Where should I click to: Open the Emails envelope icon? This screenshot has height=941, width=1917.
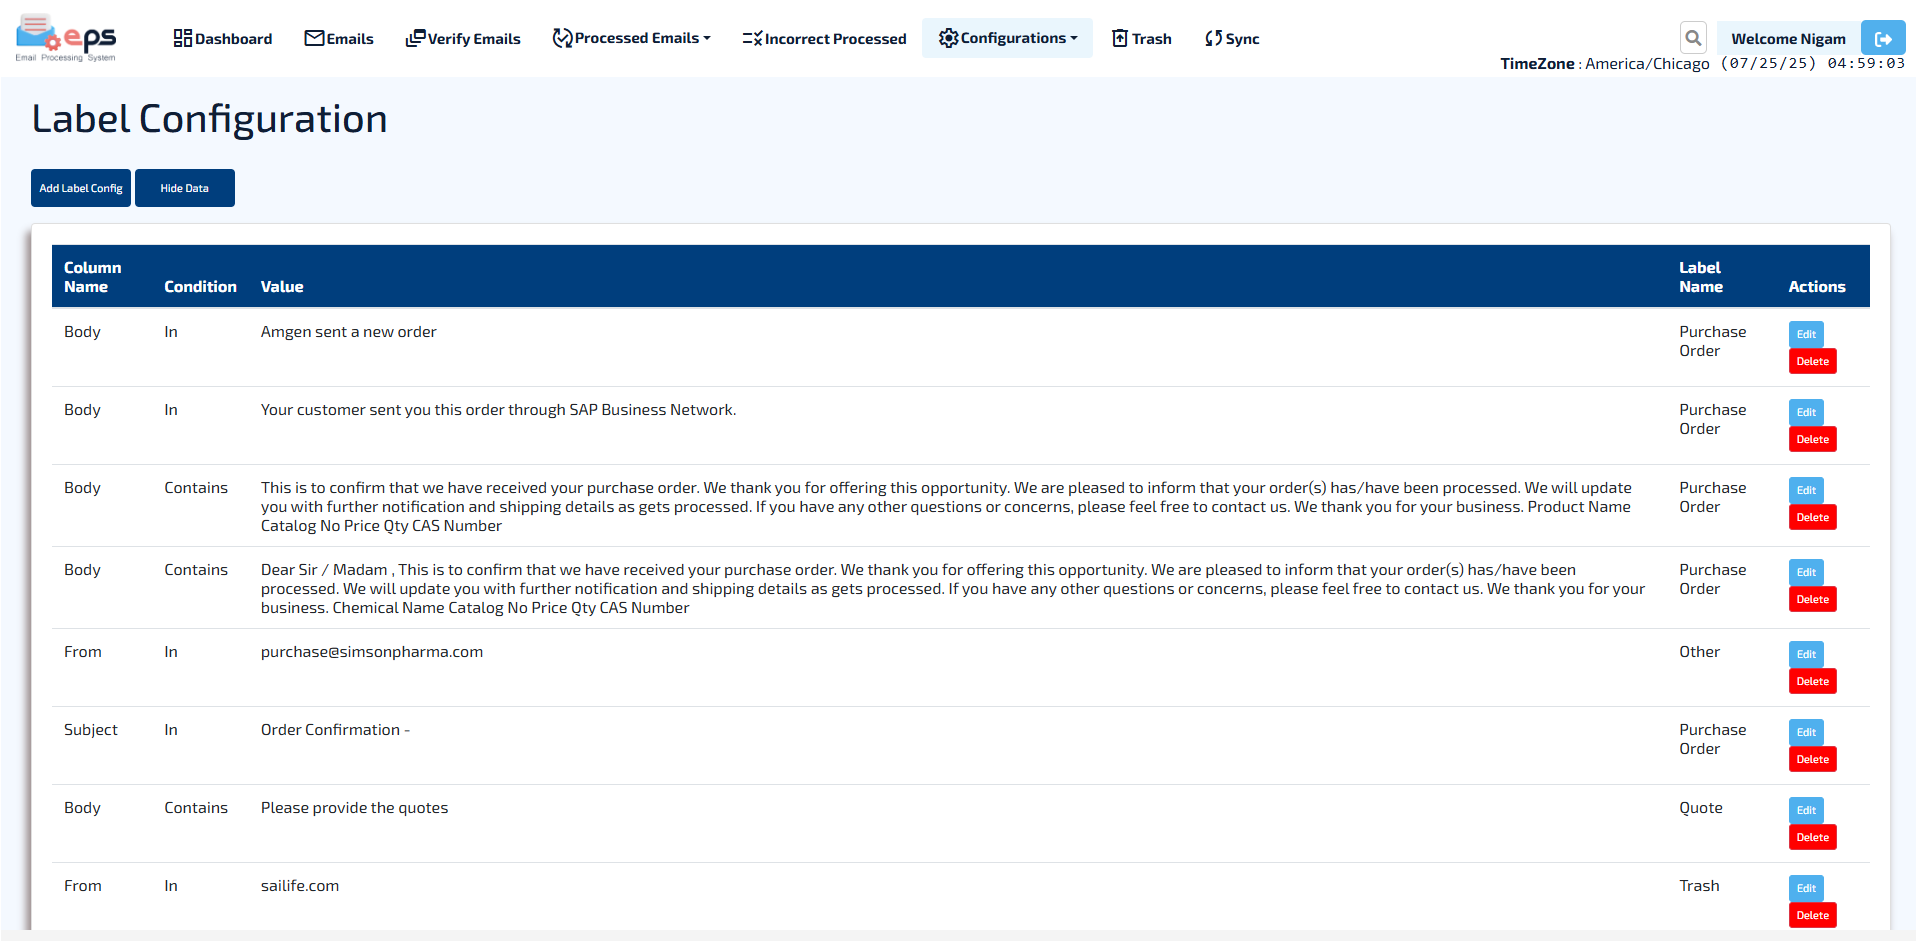[314, 38]
